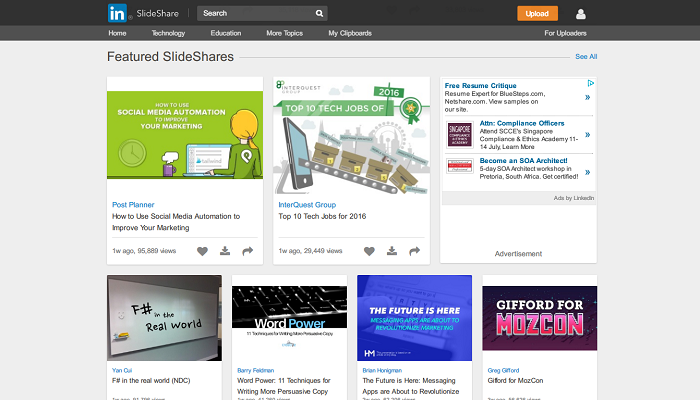Open the Technology topic
Viewport: 700px width, 400px height.
pos(168,33)
